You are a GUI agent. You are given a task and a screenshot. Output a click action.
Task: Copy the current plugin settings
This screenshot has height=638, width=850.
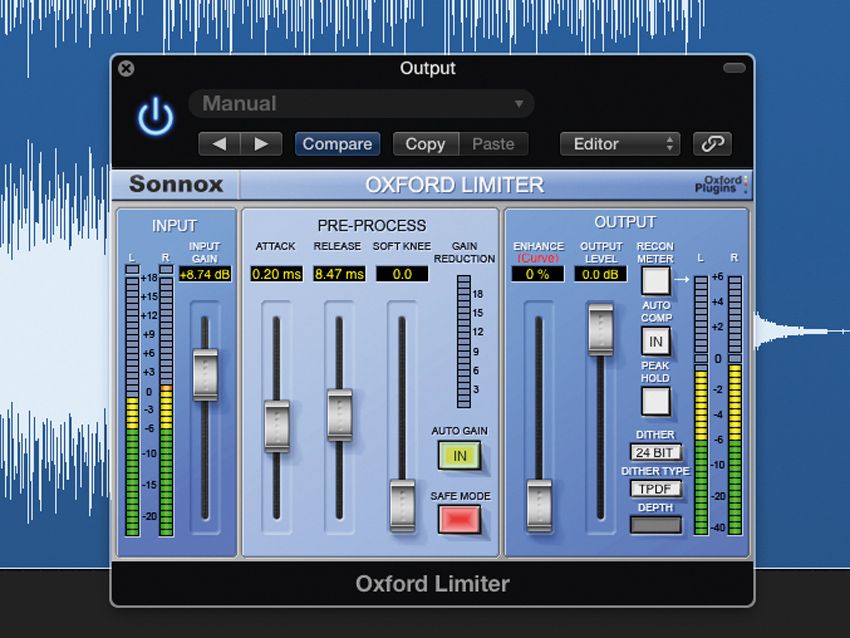(425, 143)
